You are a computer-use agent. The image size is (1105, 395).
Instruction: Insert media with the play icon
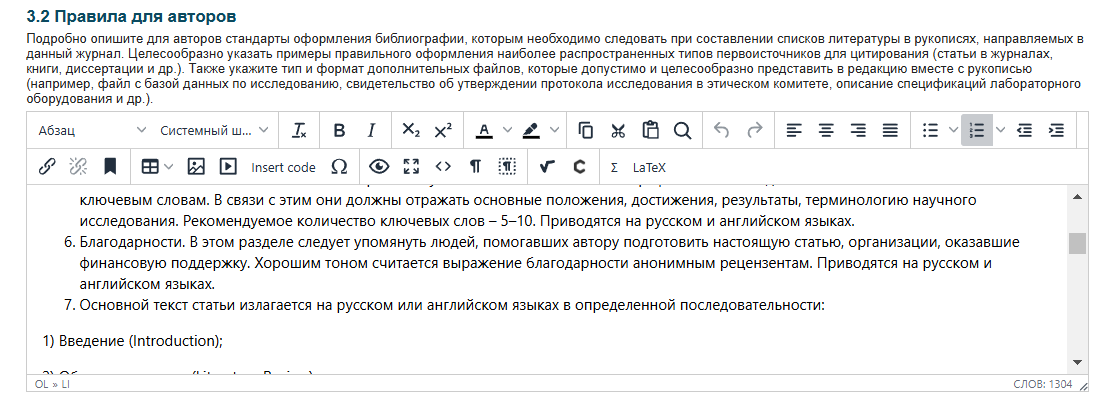228,167
